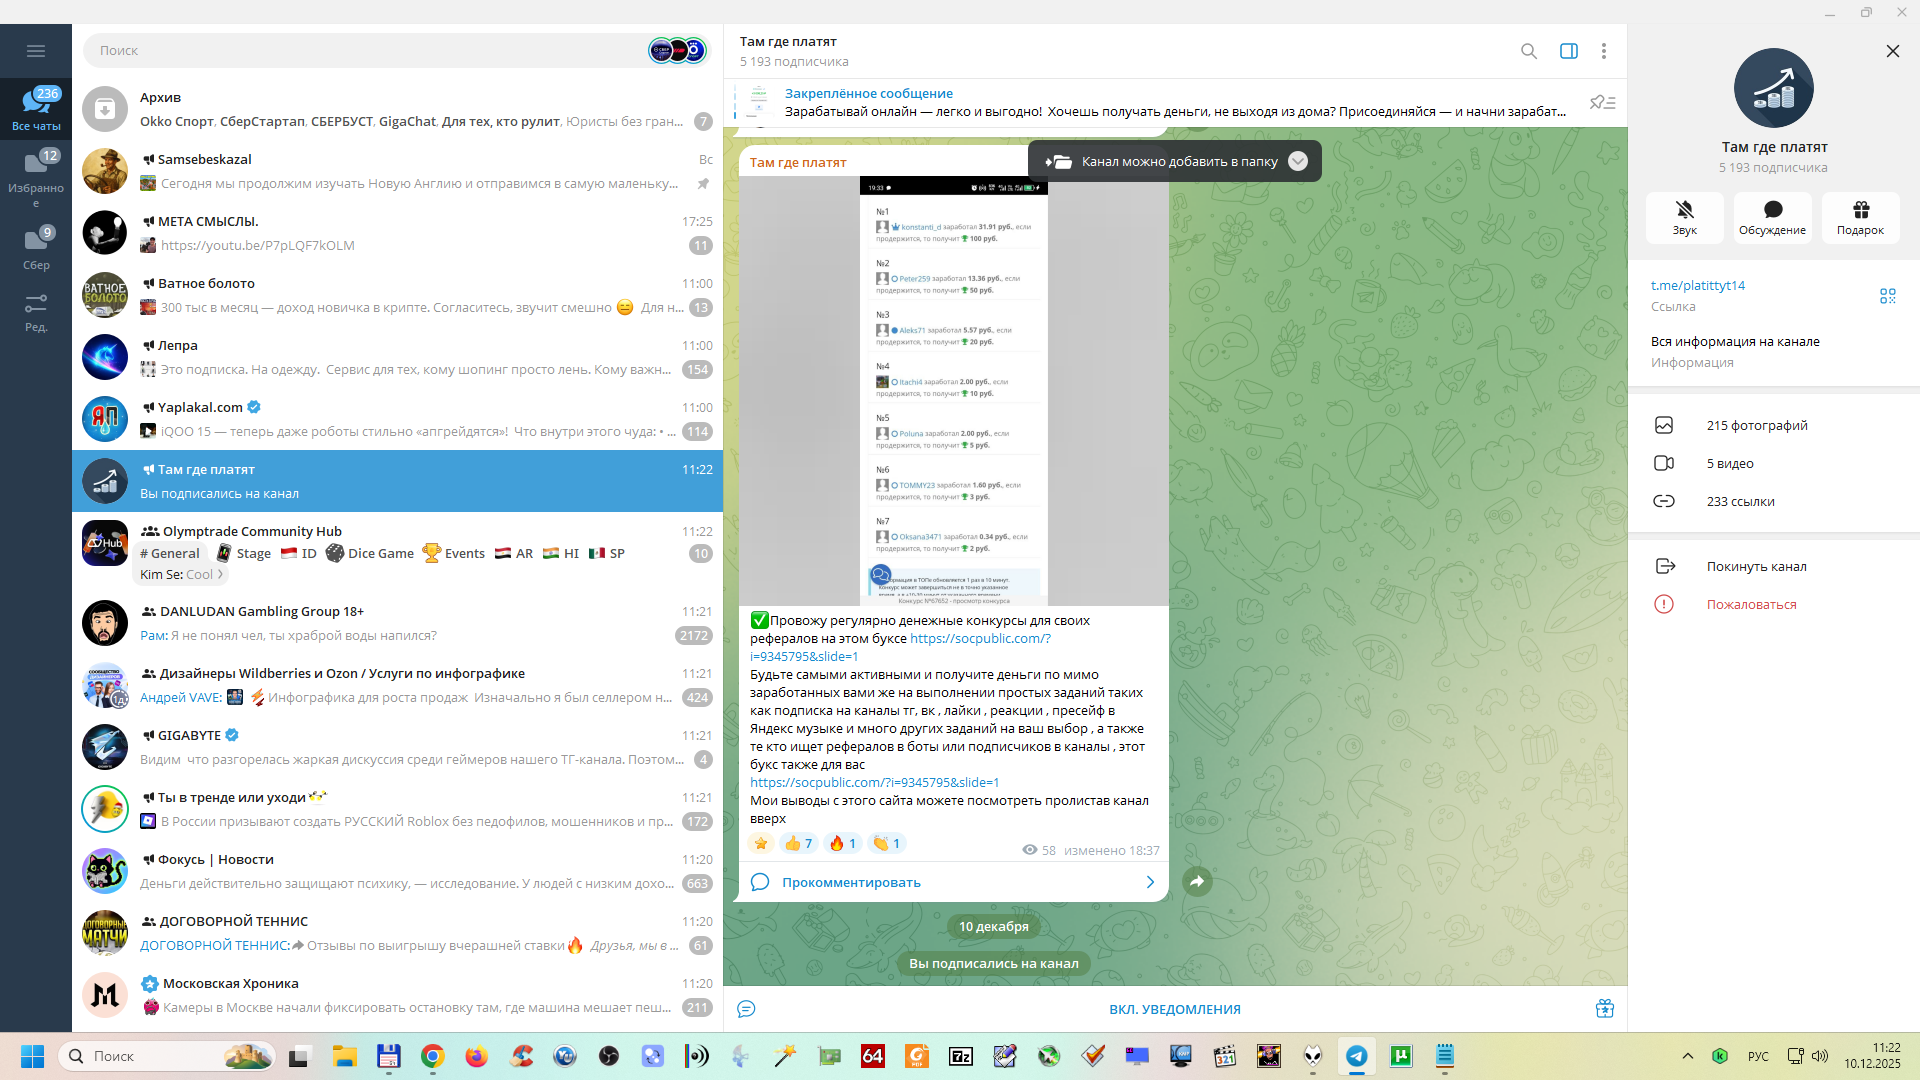
Task: Click the gift icon in bottom bar
Action: [1604, 1009]
